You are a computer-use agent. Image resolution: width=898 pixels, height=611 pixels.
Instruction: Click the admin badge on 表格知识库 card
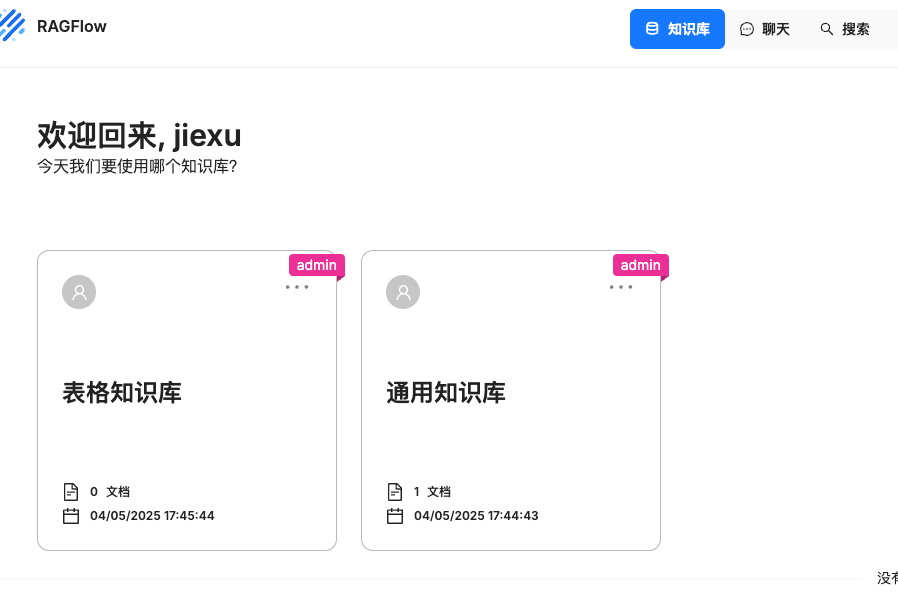coord(316,265)
